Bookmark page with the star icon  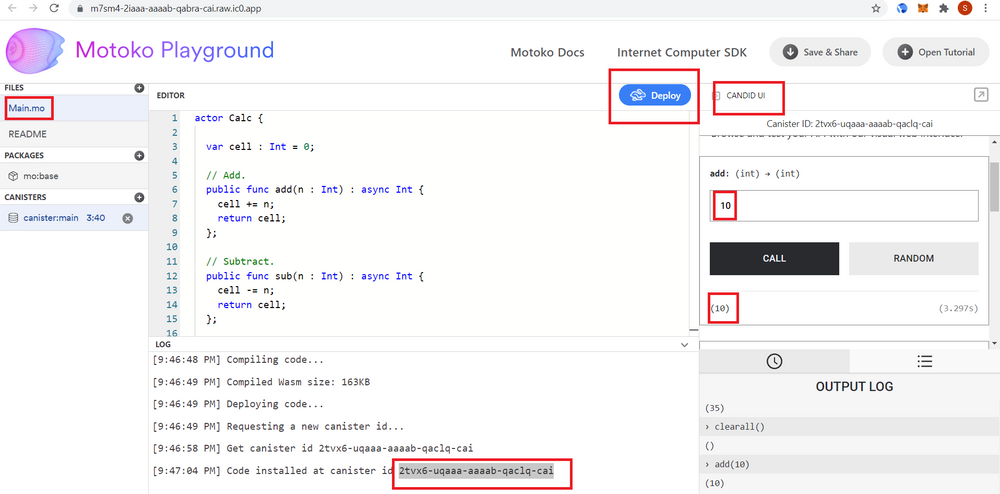[876, 9]
